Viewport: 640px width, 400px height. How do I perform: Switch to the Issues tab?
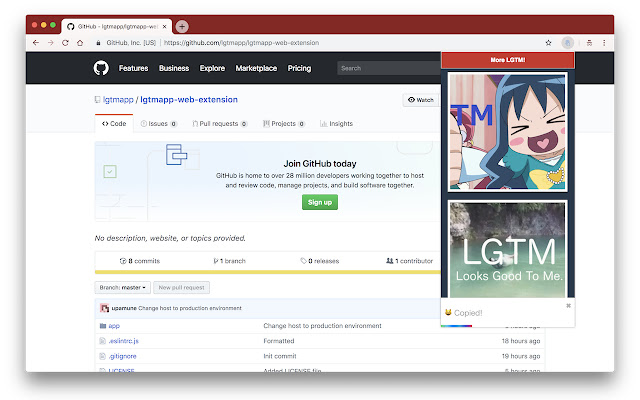pos(158,124)
